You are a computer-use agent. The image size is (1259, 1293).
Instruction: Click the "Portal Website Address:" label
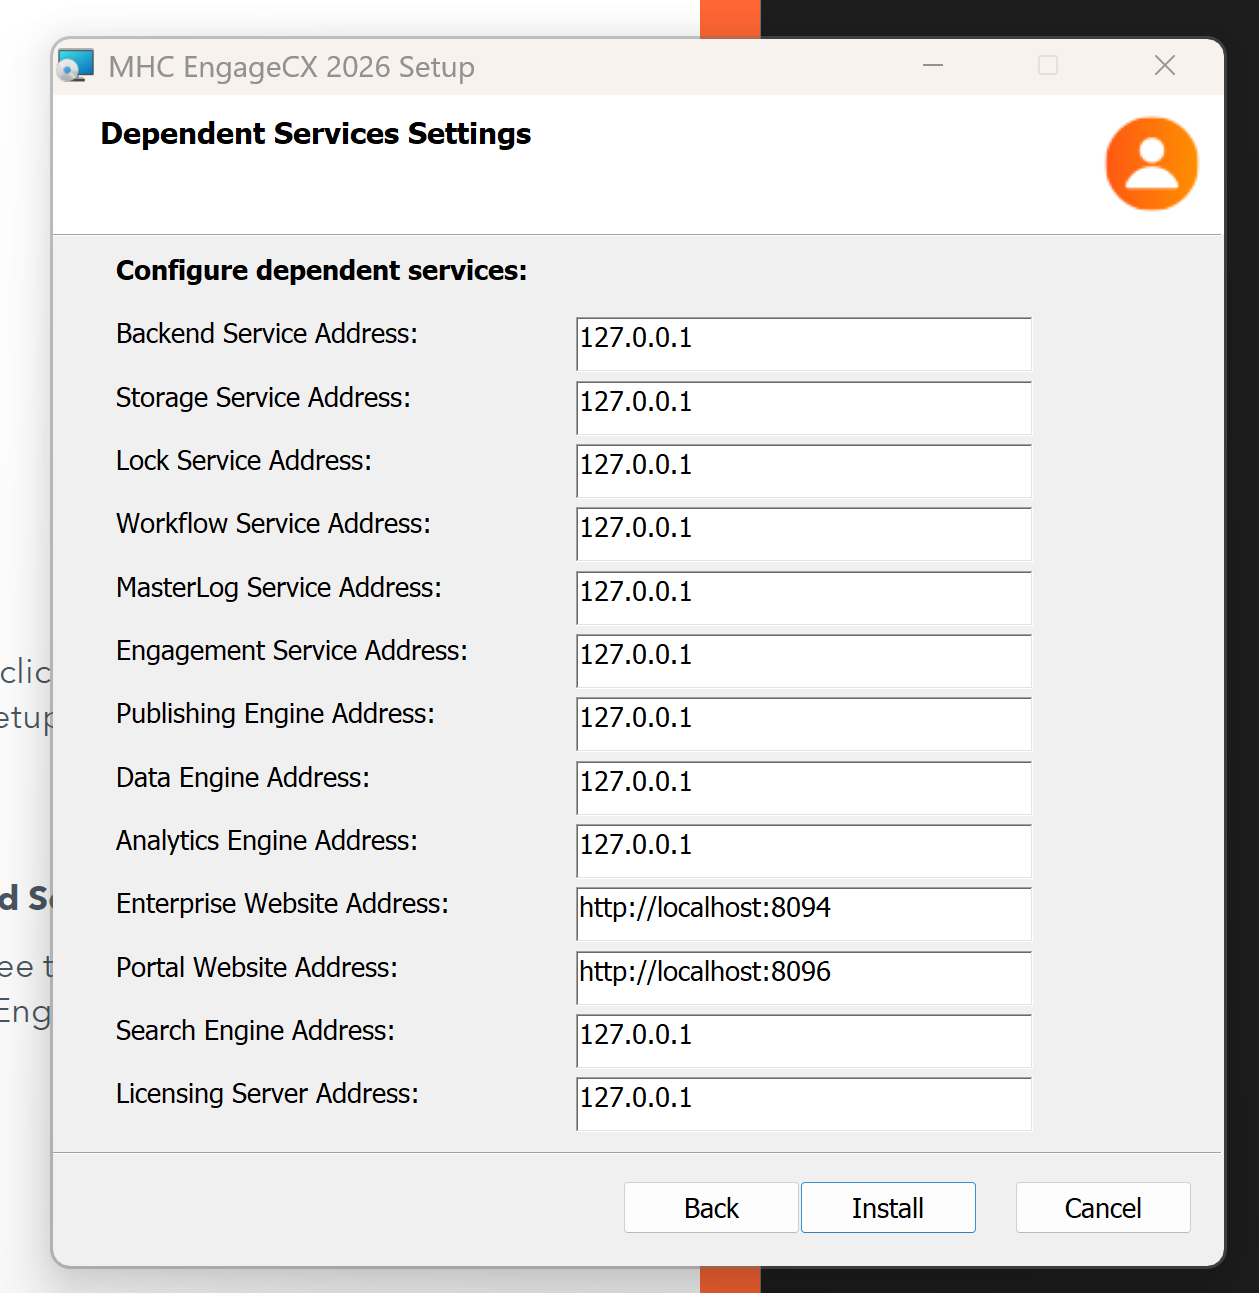tap(257, 968)
